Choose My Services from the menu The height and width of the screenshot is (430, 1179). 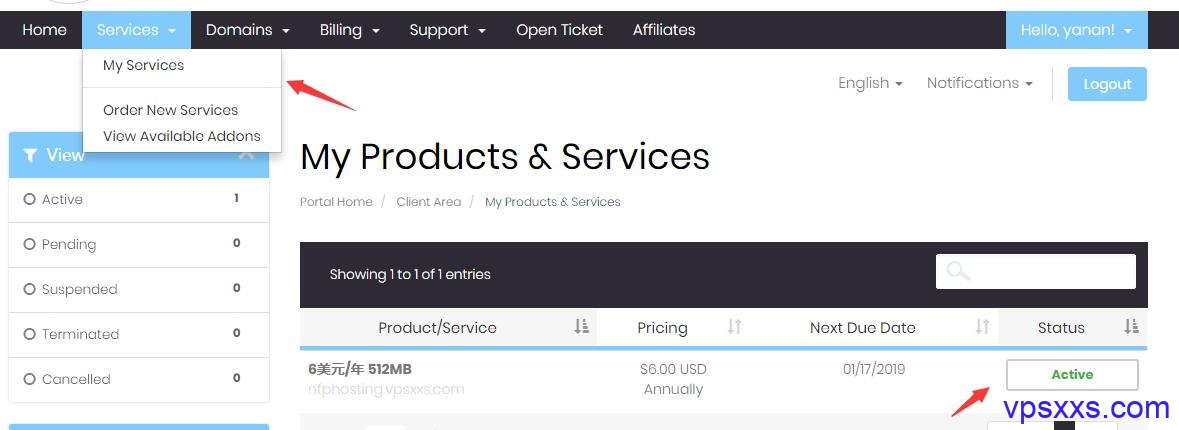144,65
